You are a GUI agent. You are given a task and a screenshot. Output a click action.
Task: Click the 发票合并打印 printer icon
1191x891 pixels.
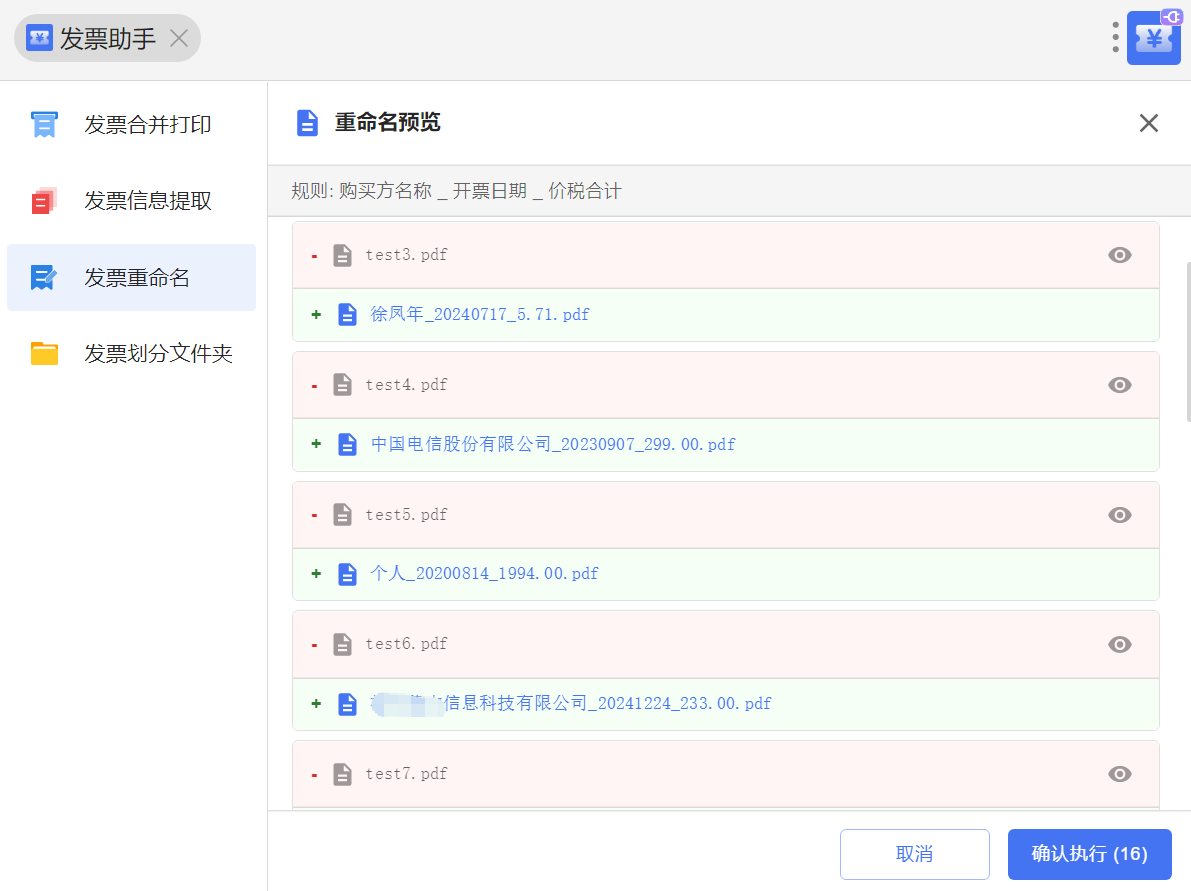click(44, 125)
